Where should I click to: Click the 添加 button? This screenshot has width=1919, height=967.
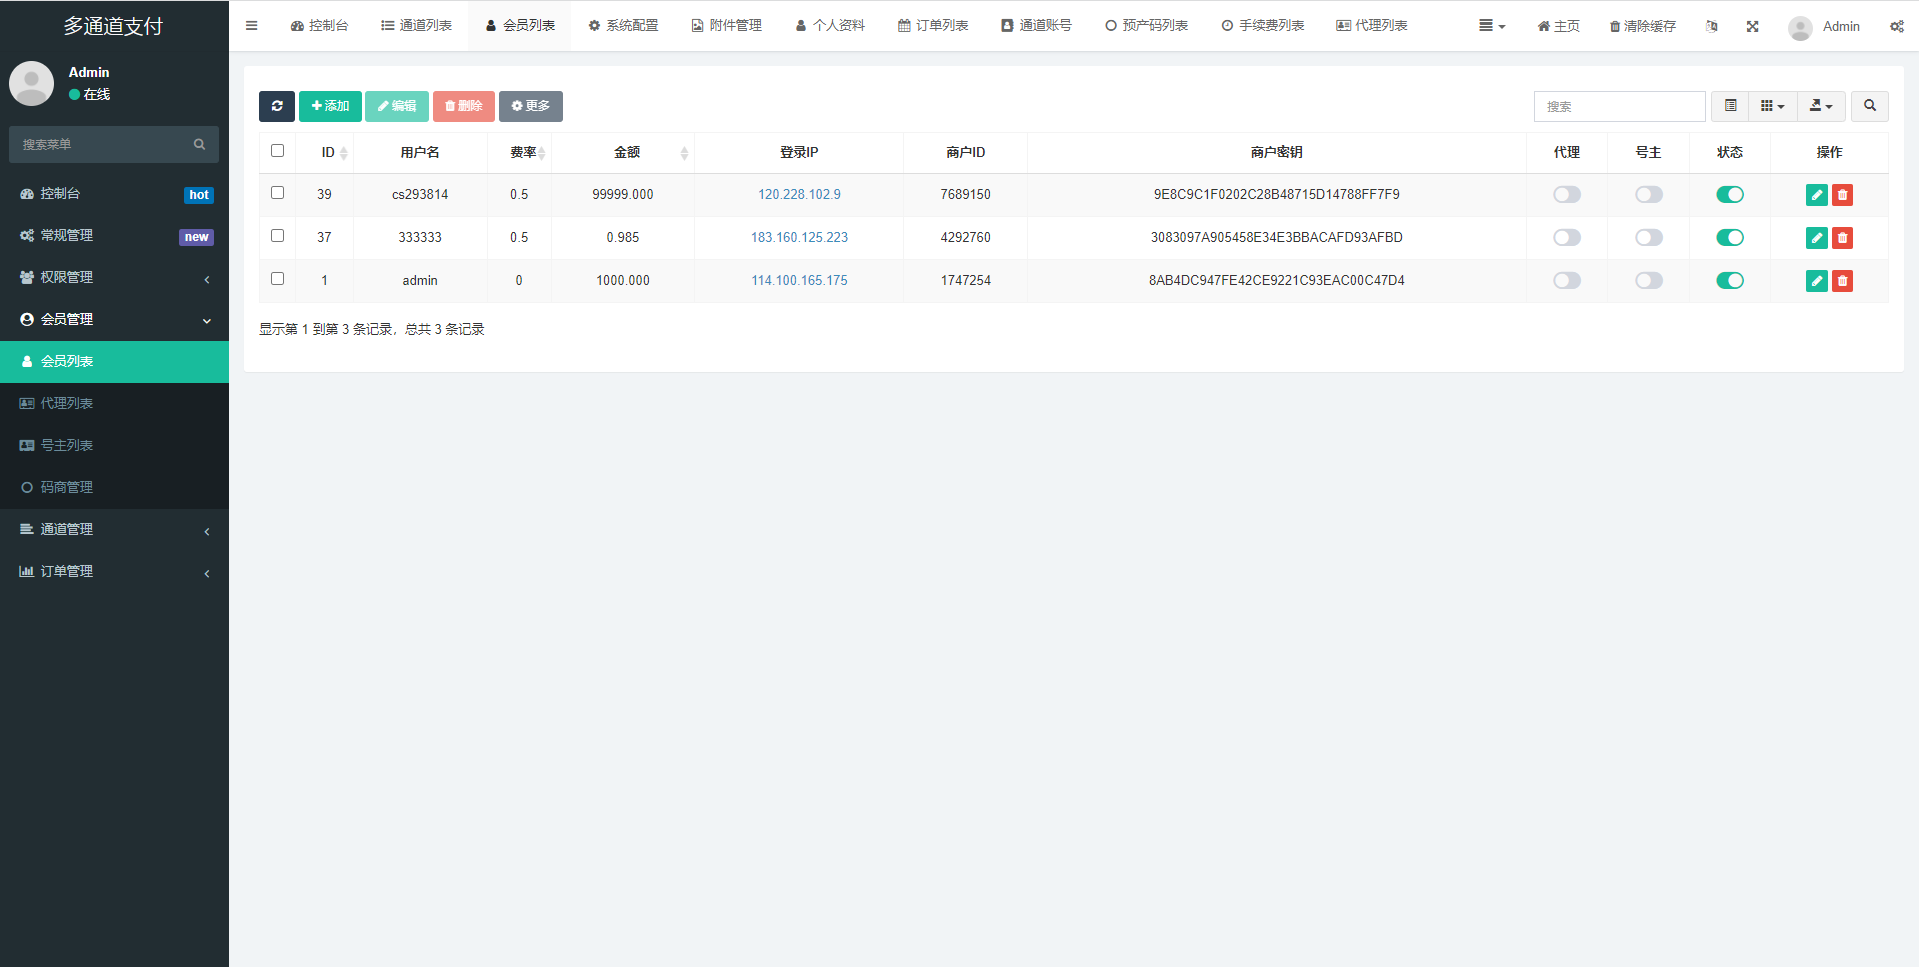click(330, 106)
